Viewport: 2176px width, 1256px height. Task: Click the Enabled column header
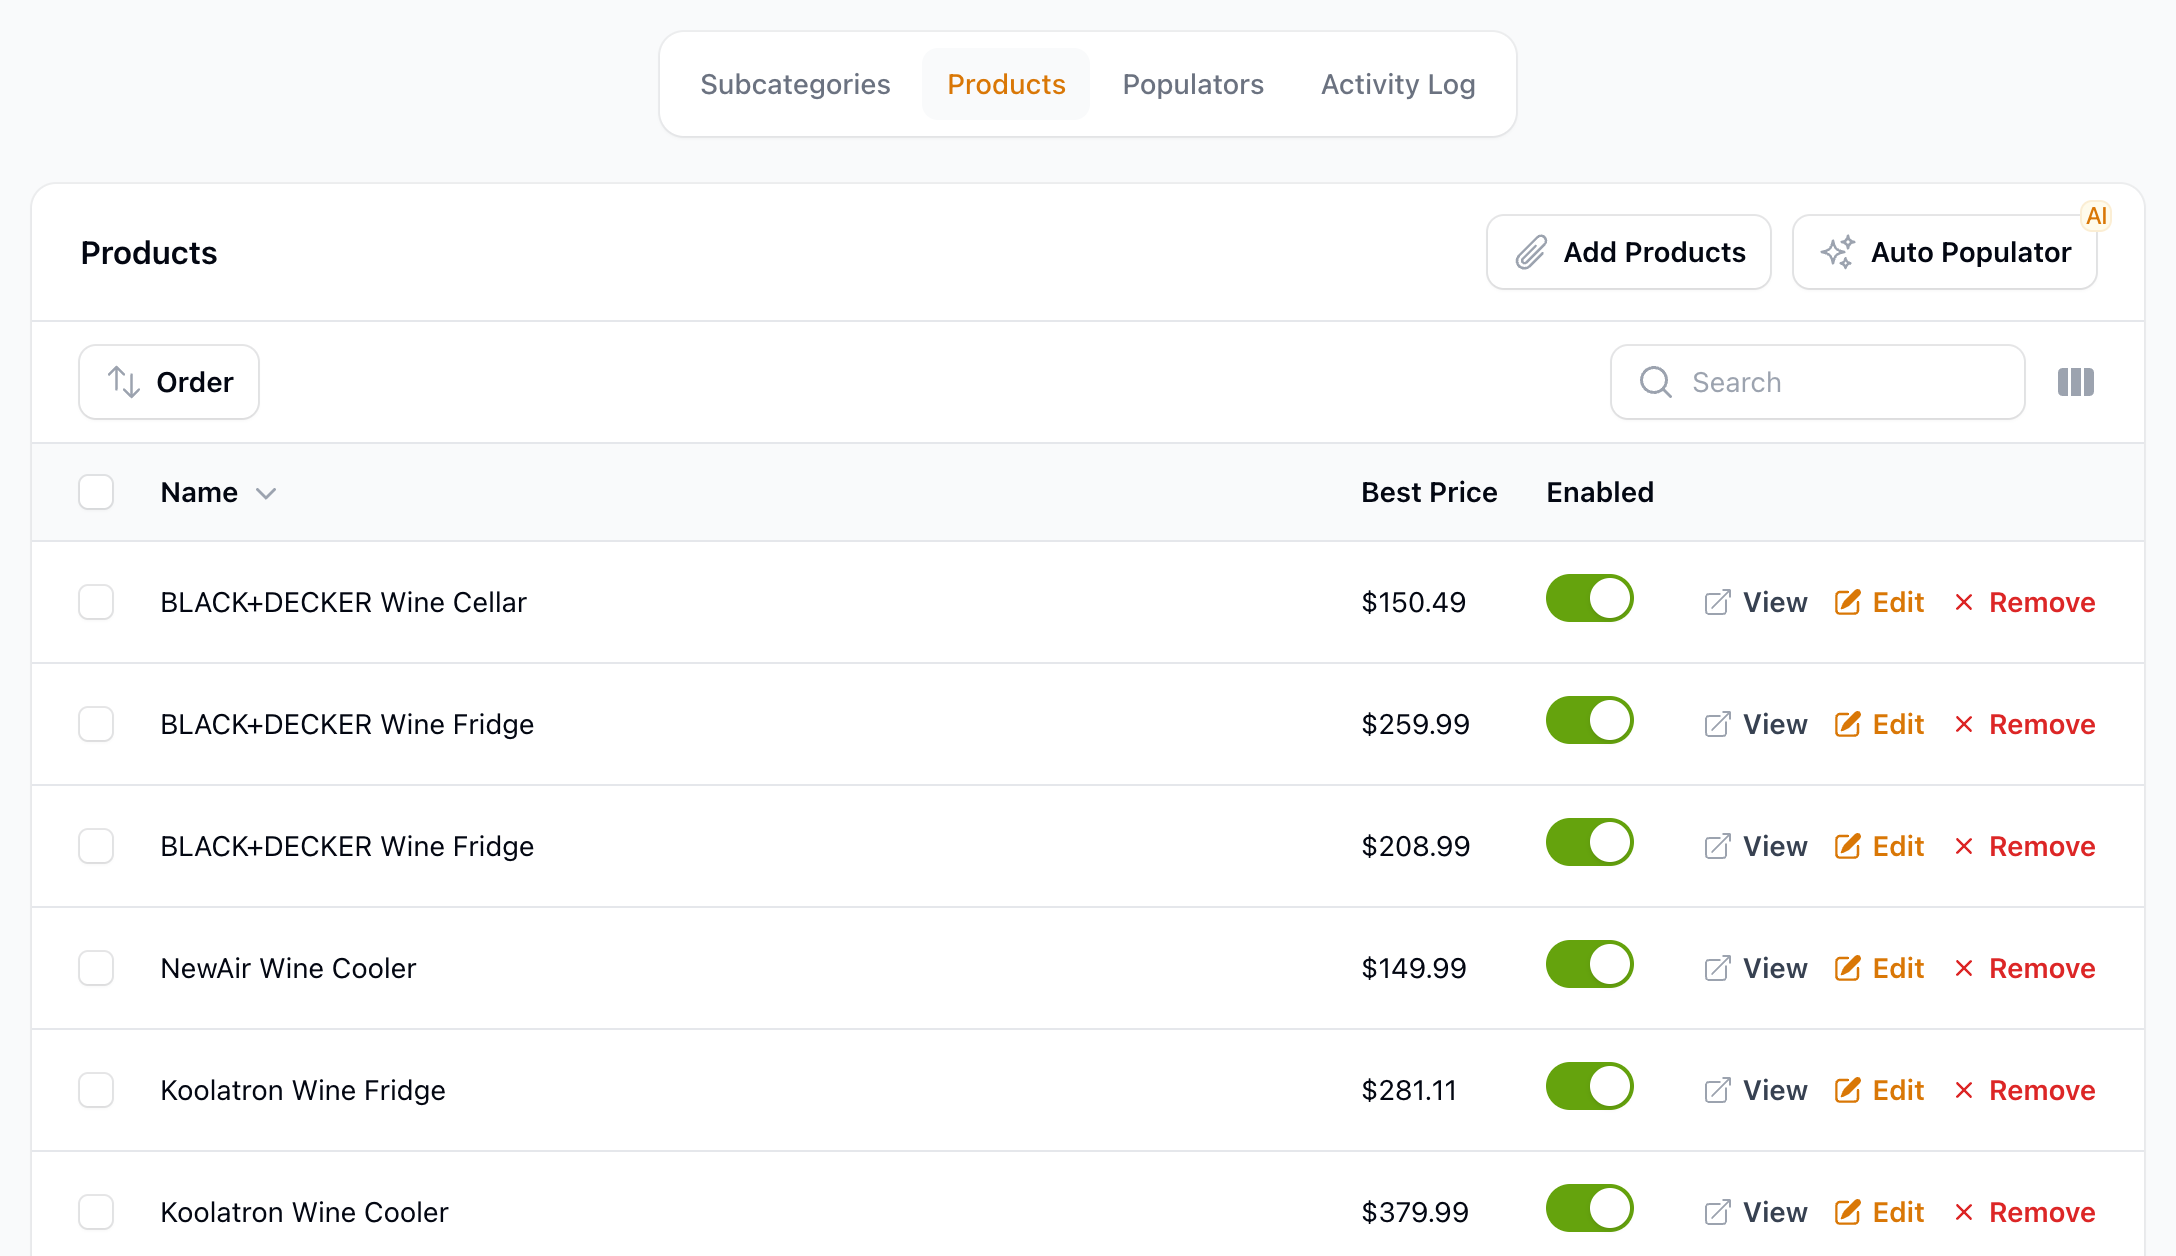pyautogui.click(x=1600, y=492)
